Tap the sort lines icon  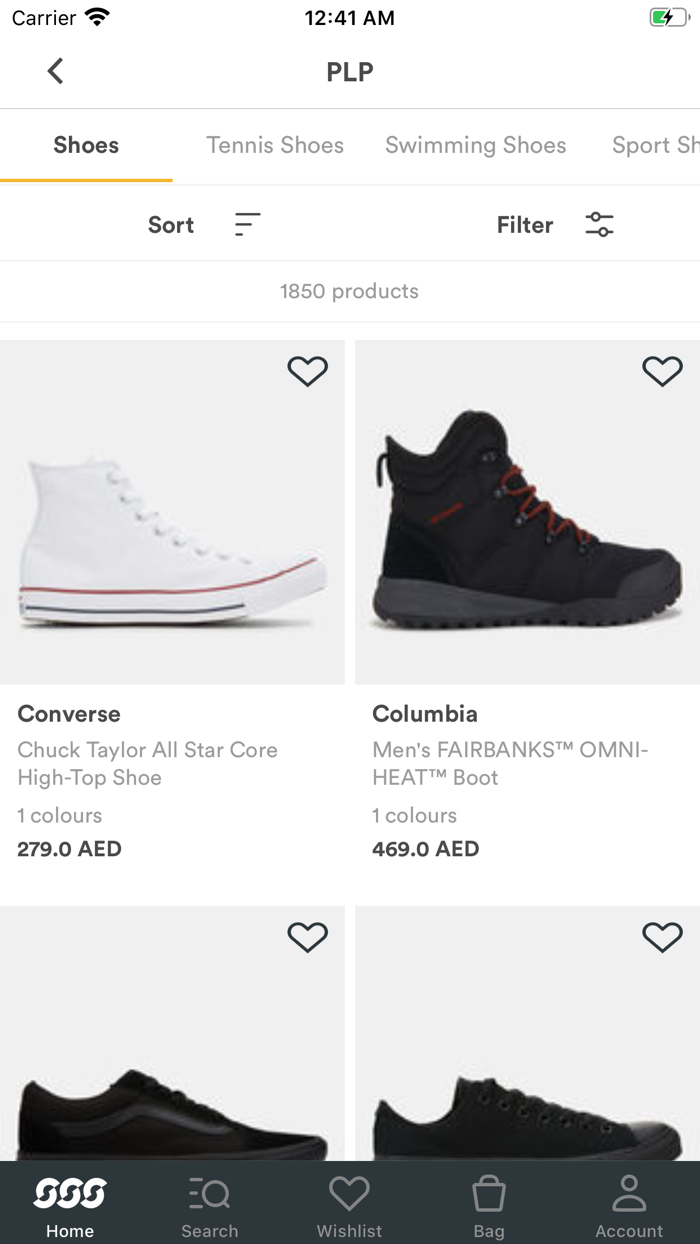pos(247,225)
